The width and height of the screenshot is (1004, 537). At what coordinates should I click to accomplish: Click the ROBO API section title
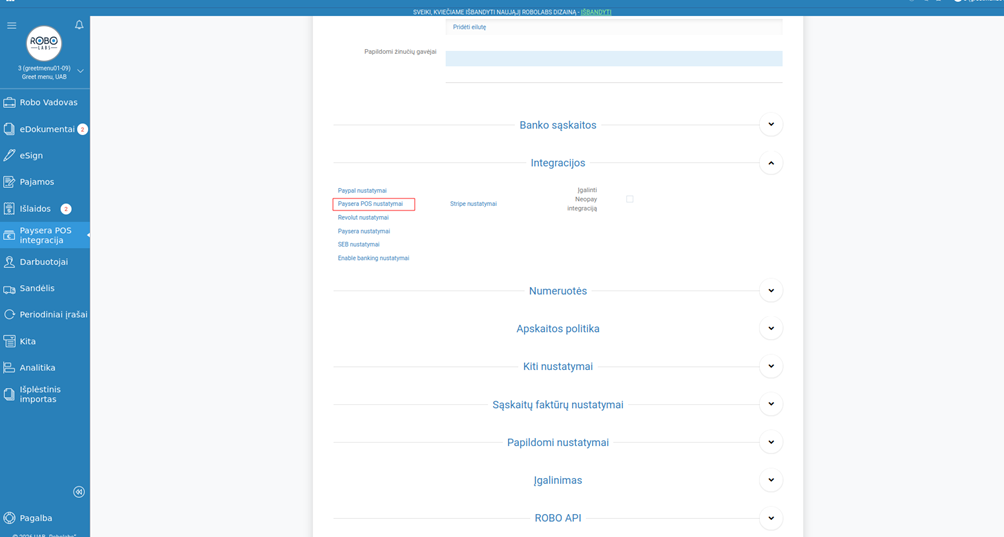[558, 518]
